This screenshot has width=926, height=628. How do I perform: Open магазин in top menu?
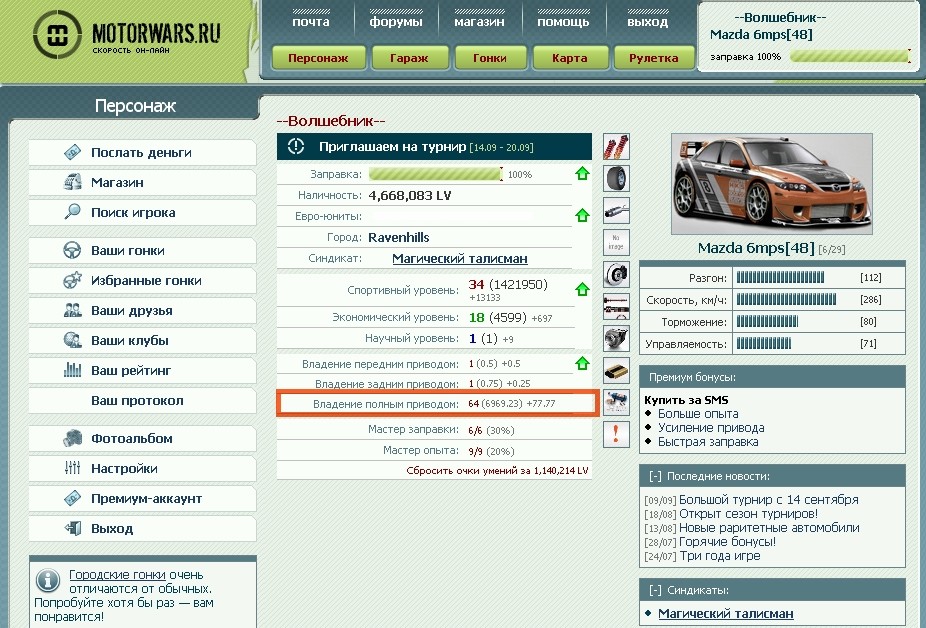pos(480,22)
